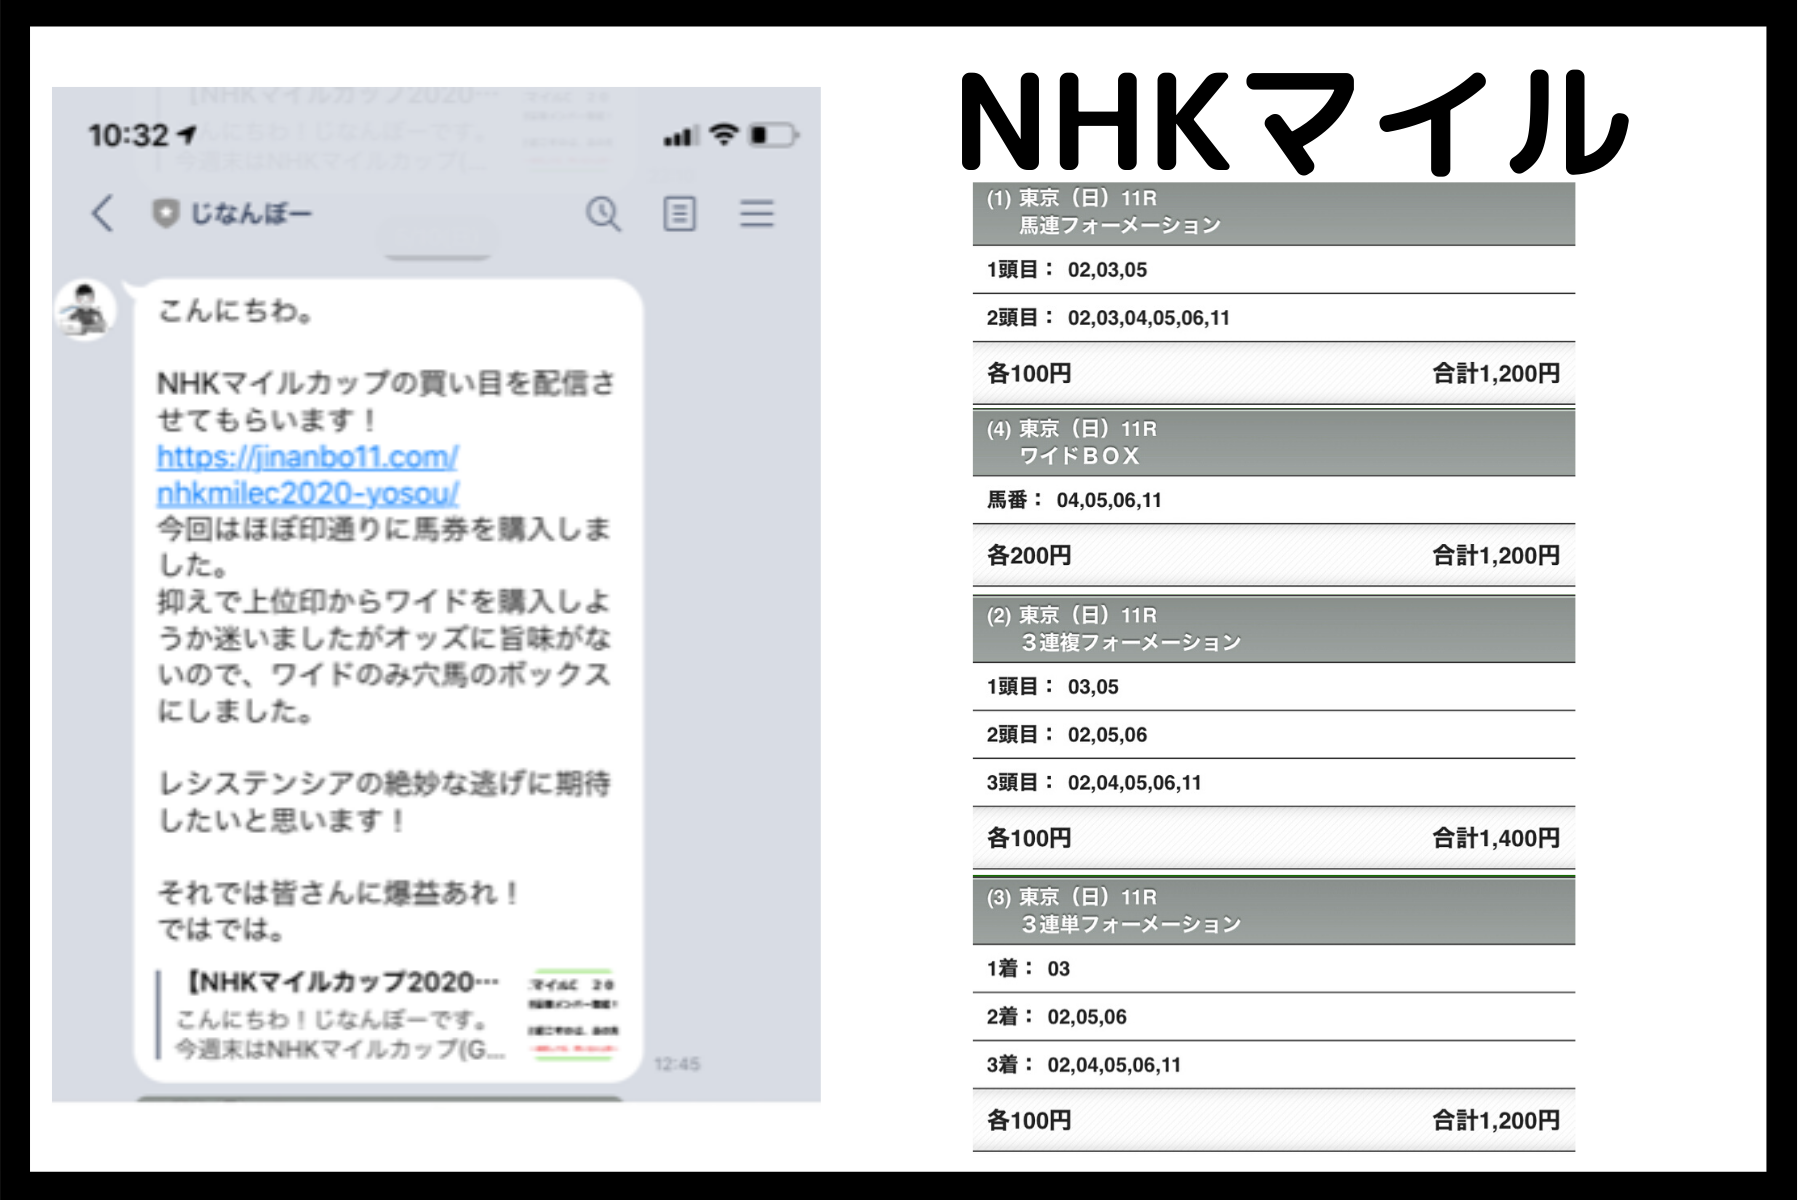Screen dimensions: 1800x1200
Task: Click 1着 03 row
Action: coord(1273,968)
